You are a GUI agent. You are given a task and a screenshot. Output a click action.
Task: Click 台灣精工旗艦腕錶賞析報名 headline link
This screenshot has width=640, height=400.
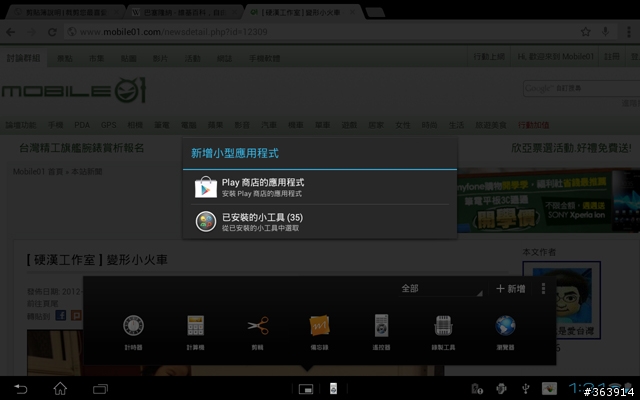[x=82, y=148]
